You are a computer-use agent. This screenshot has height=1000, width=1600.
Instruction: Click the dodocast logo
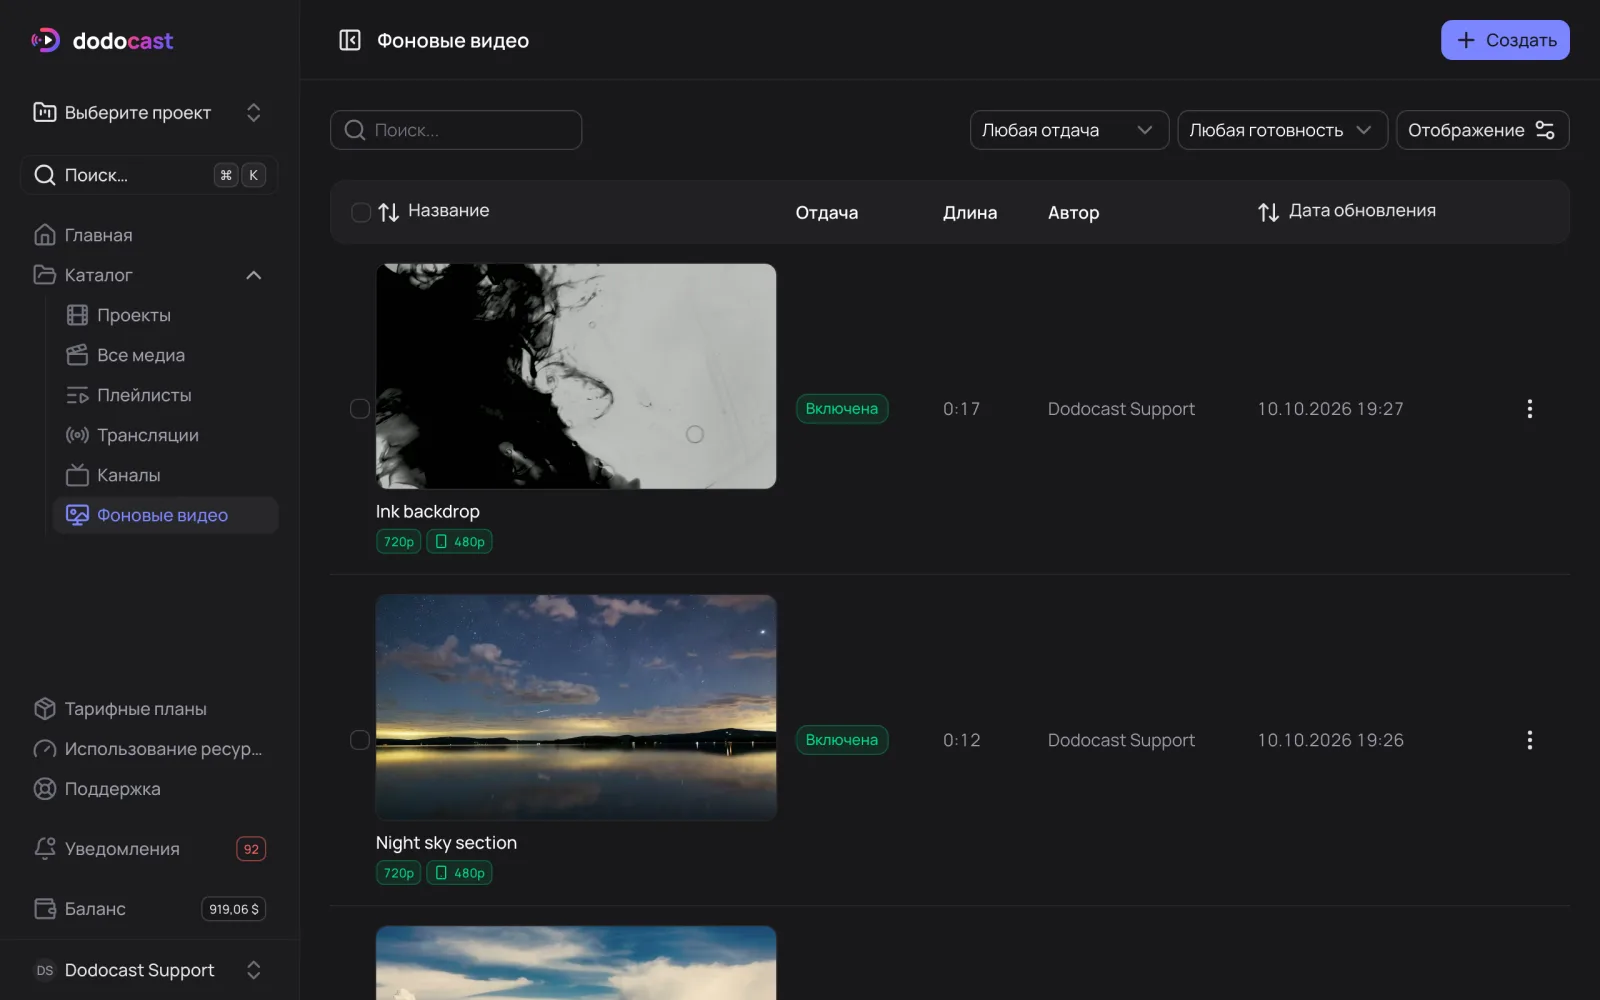point(102,40)
